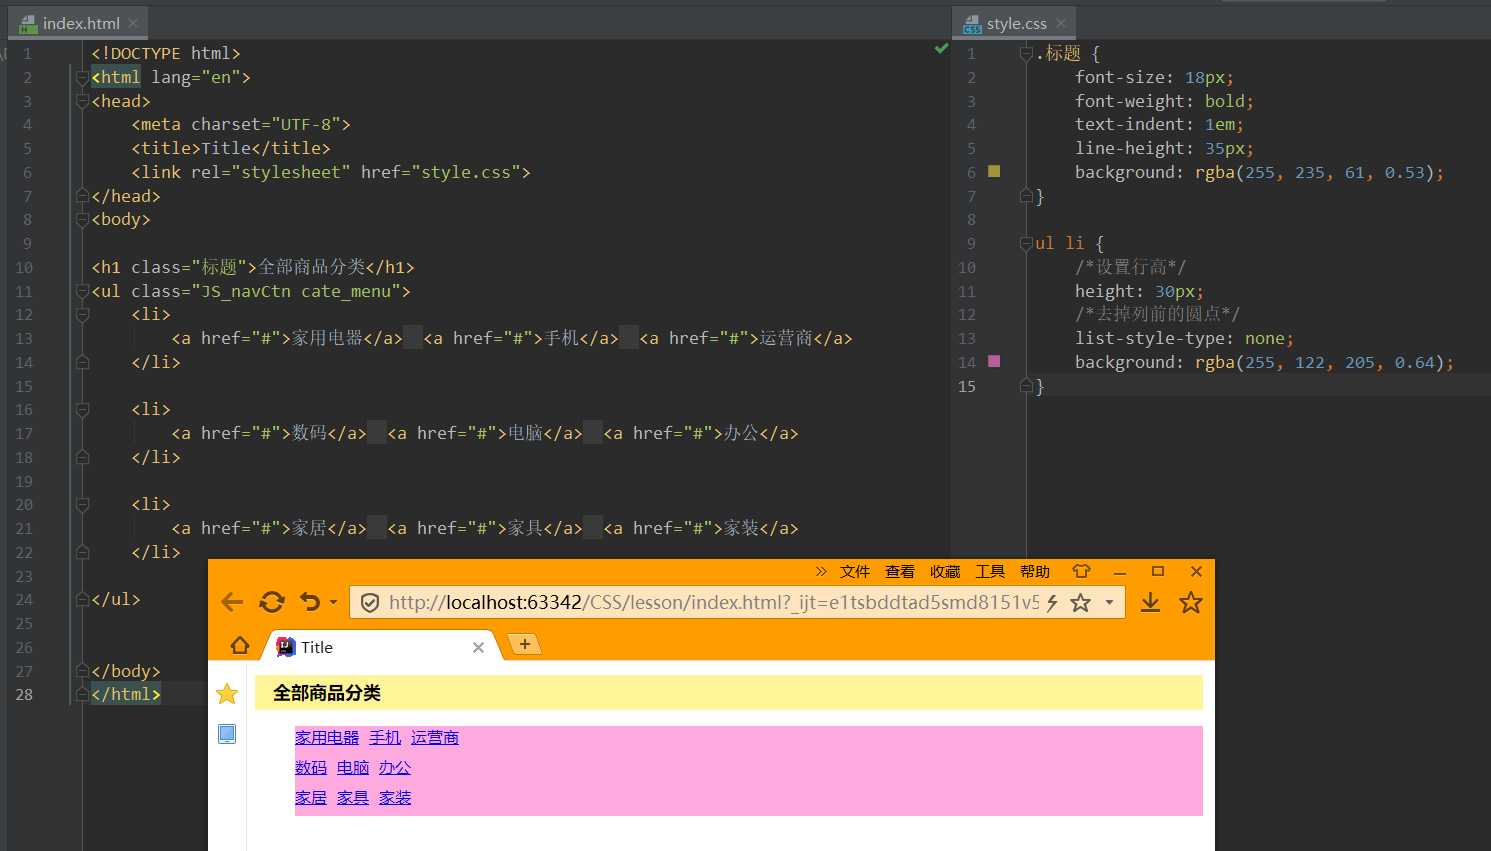Open the browser downloads icon
1491x851 pixels.
(x=1151, y=602)
